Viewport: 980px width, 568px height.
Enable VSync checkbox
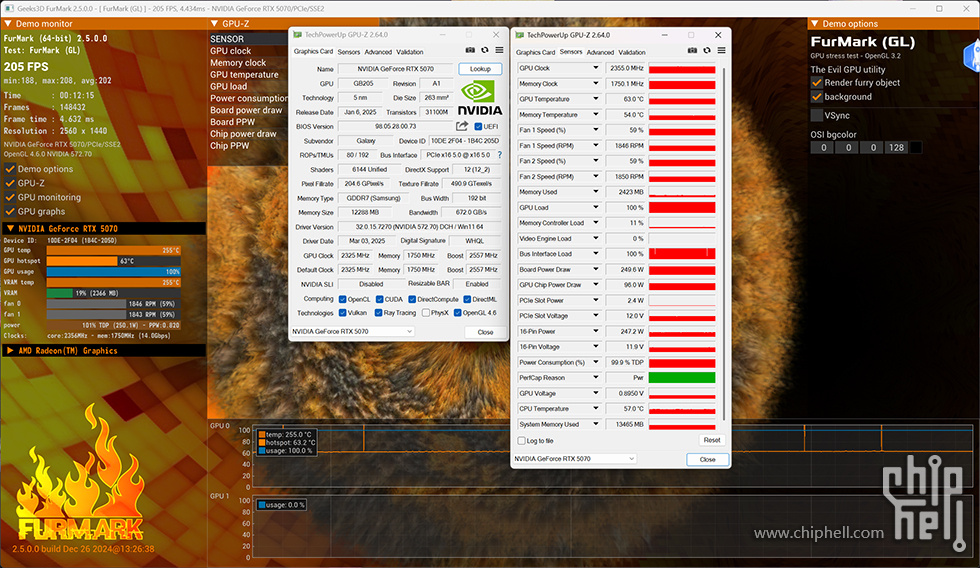click(x=816, y=116)
